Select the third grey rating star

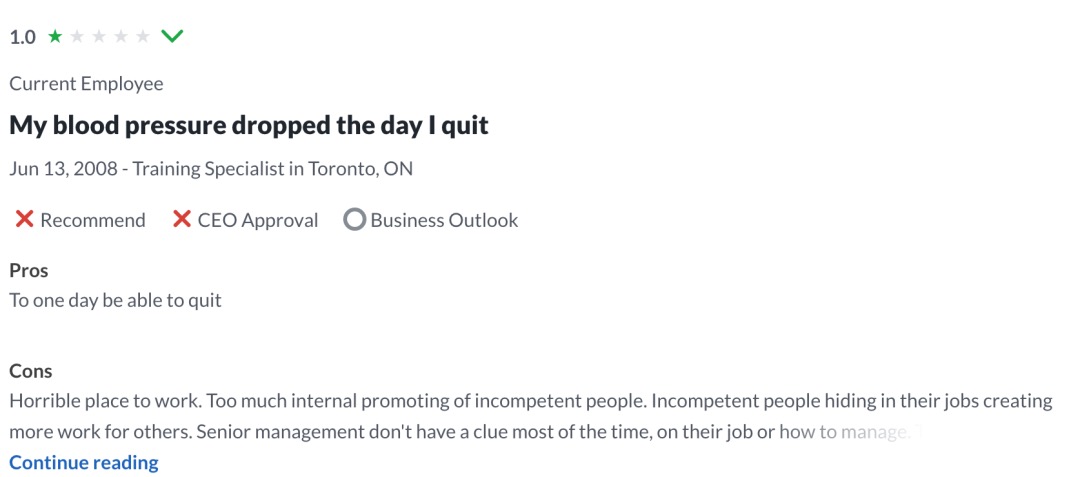99,36
